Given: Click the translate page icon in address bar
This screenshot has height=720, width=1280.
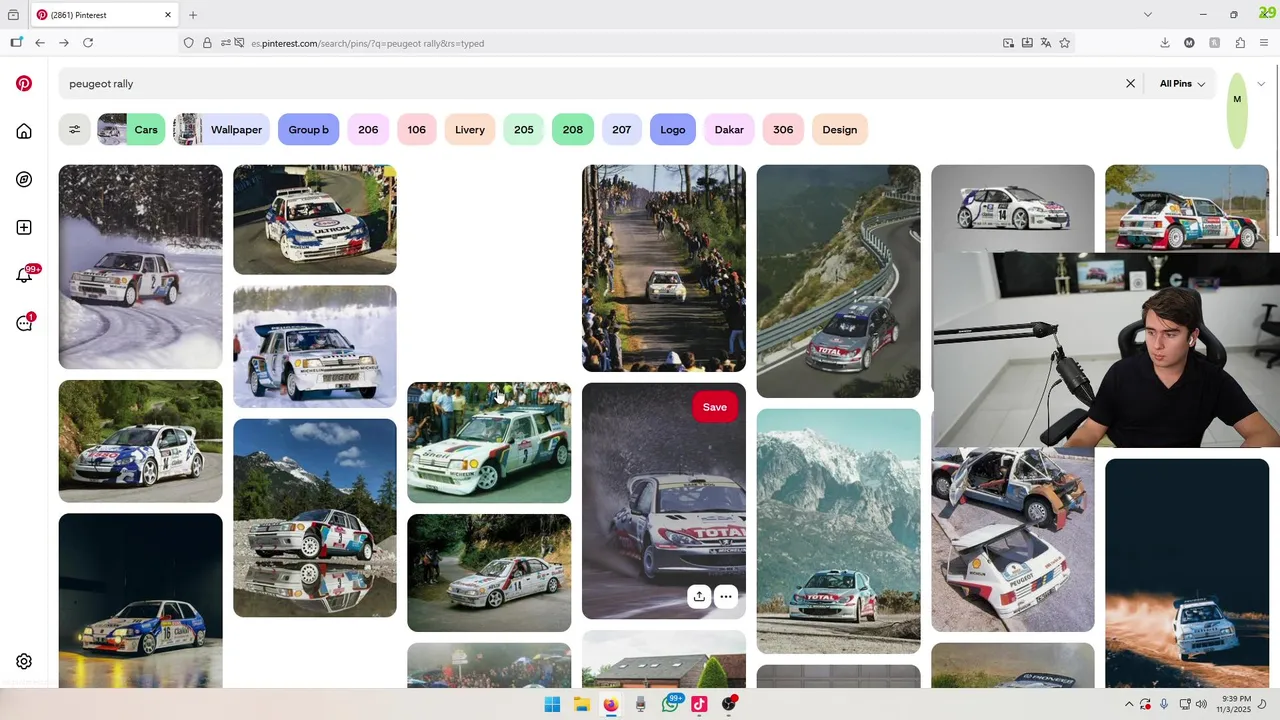Looking at the screenshot, I should 1046,43.
